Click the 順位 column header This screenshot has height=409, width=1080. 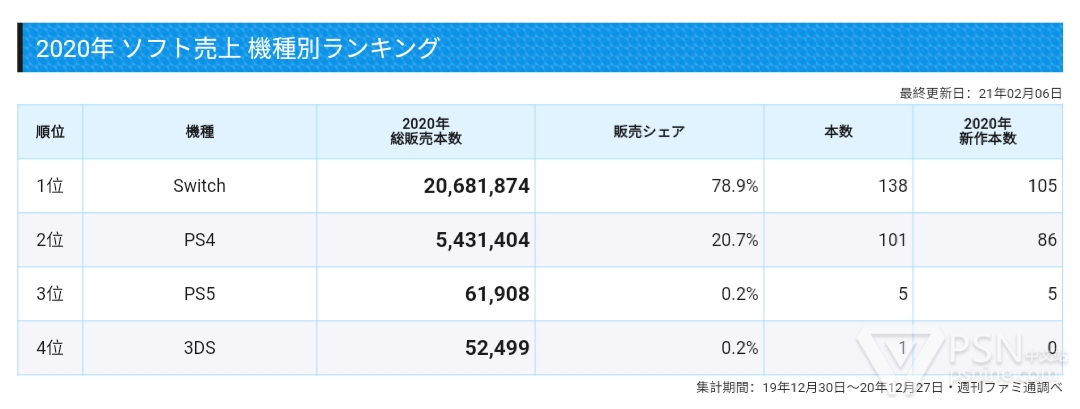(50, 132)
